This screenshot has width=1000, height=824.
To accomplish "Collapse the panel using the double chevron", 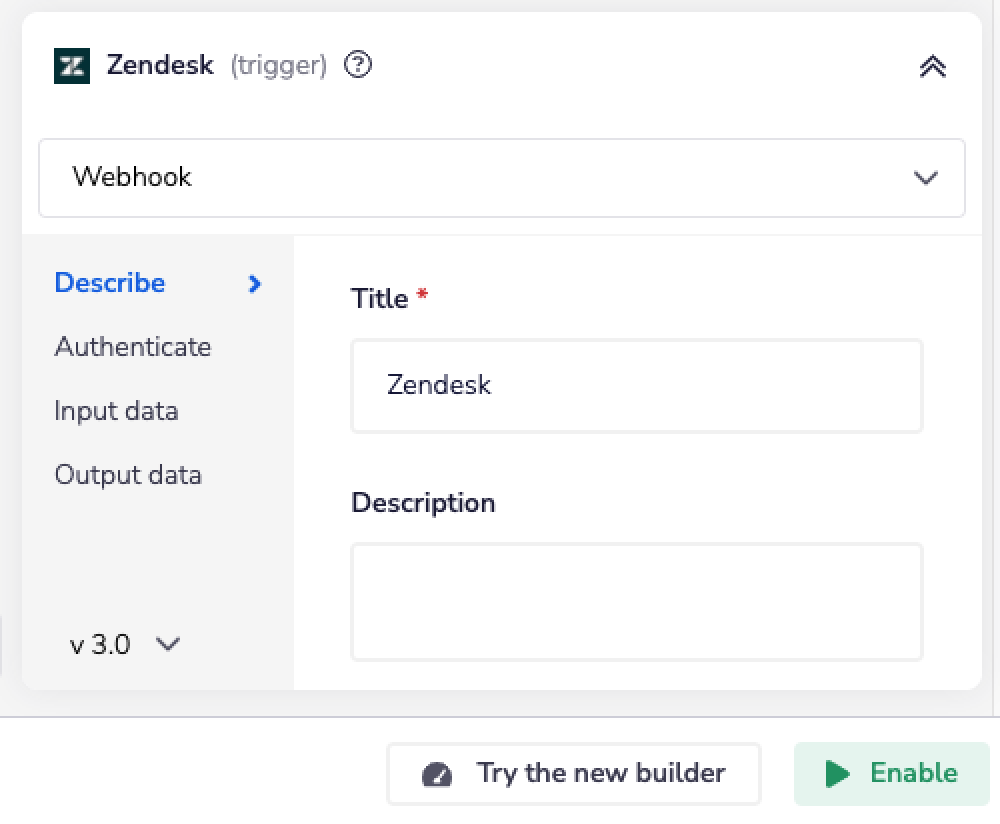I will point(932,66).
